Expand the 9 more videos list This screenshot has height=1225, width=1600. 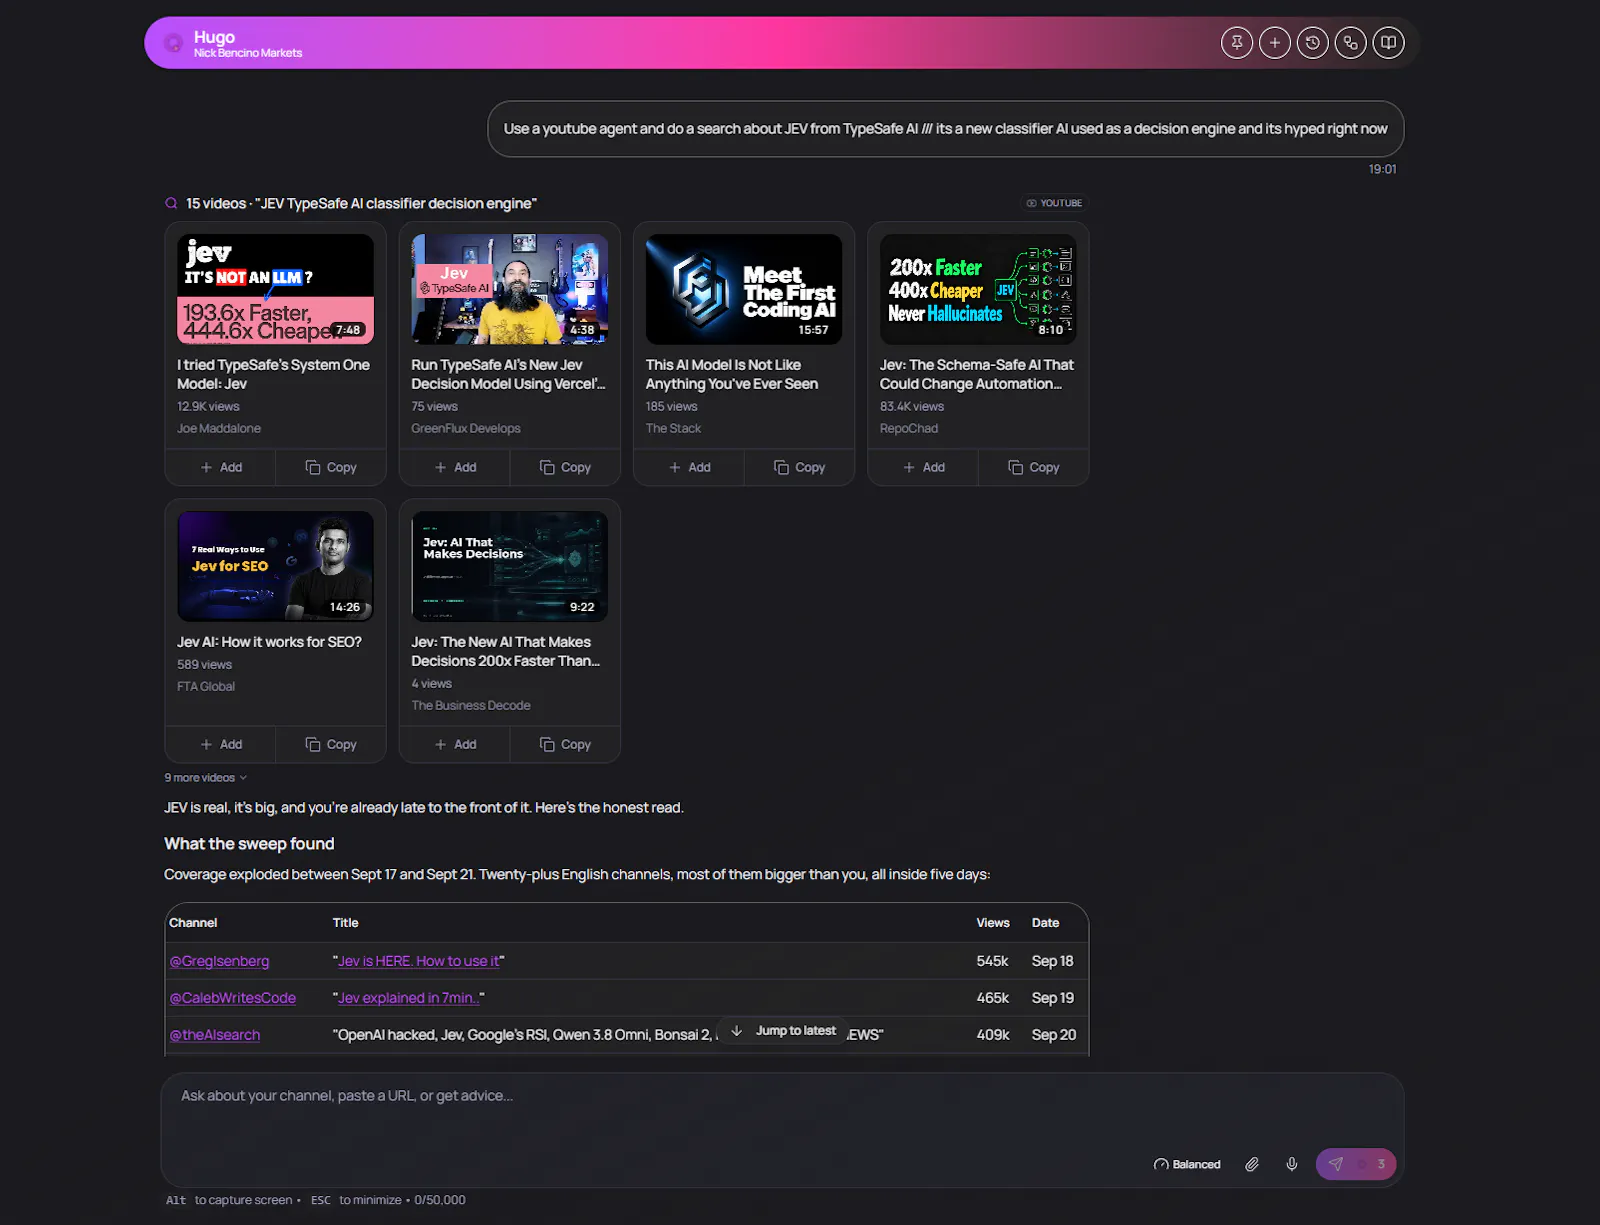pyautogui.click(x=205, y=778)
